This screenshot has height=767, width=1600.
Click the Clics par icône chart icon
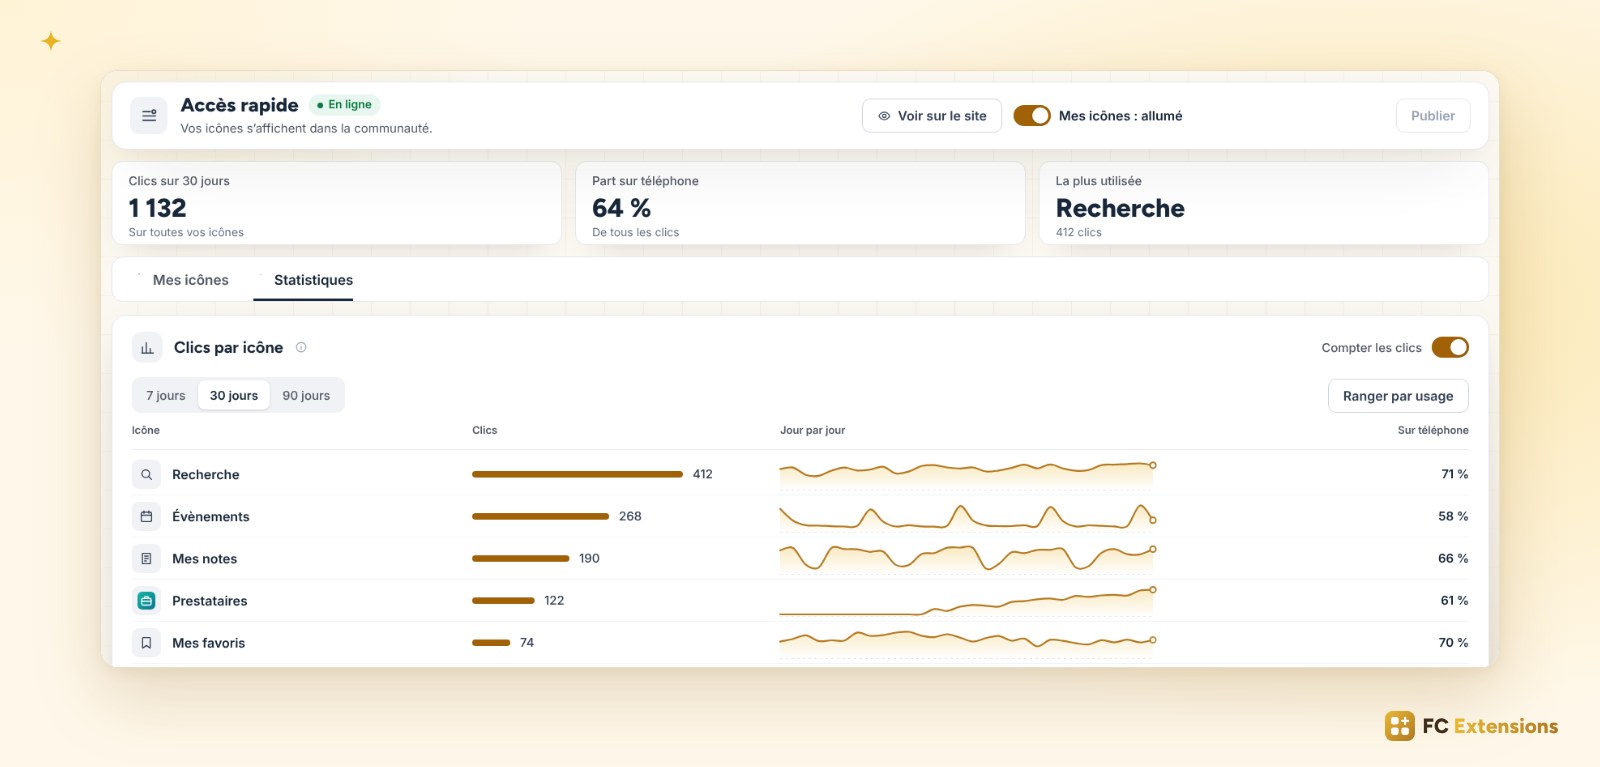point(147,348)
